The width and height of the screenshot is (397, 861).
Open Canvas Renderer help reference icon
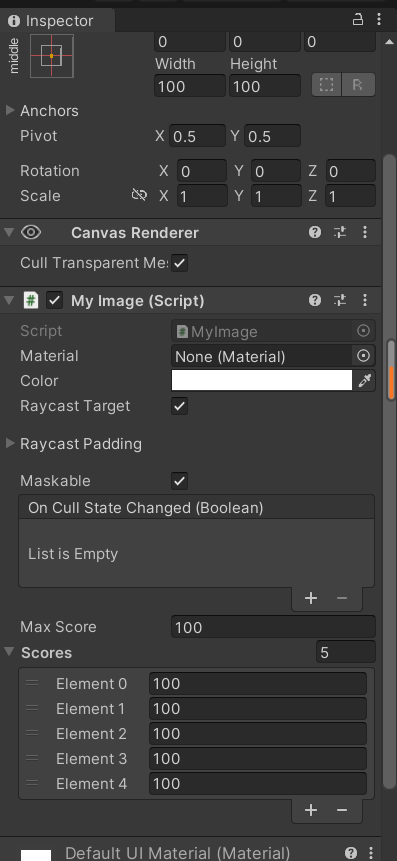[x=315, y=232]
